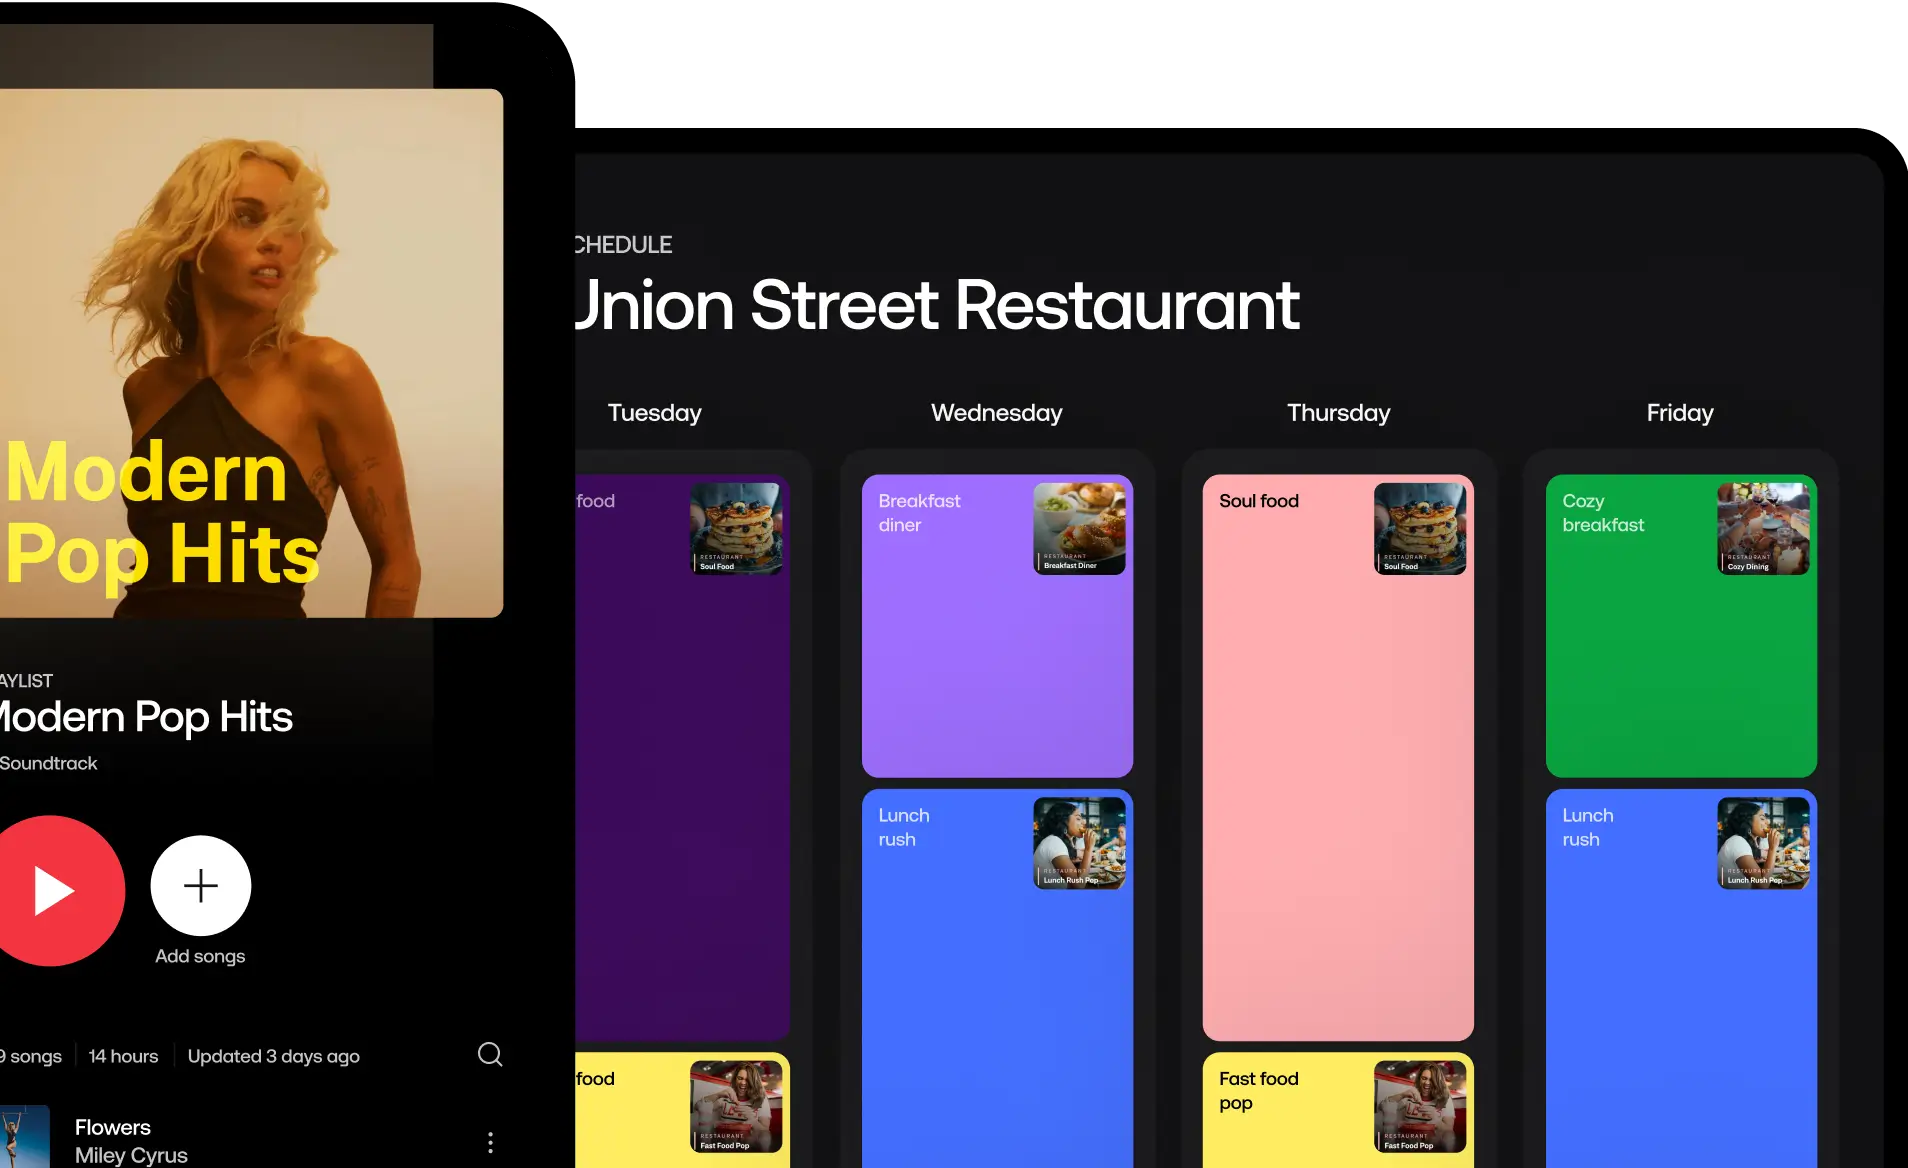Click the Add songs label
The width and height of the screenshot is (1908, 1168).
pyautogui.click(x=200, y=956)
